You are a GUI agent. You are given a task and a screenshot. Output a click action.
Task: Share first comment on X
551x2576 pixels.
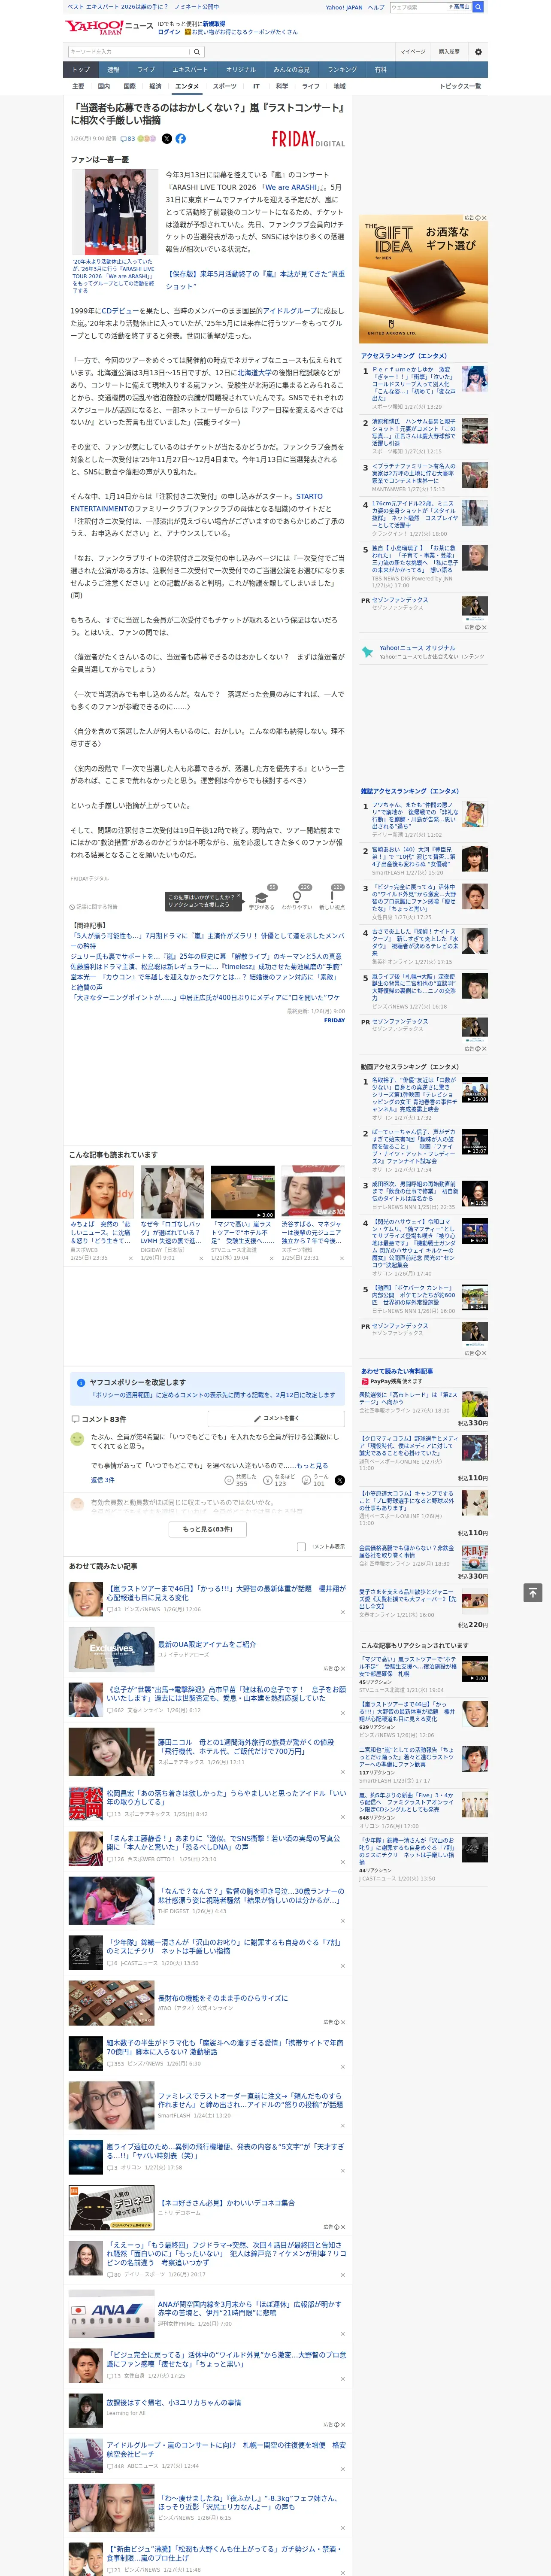[x=339, y=1480]
